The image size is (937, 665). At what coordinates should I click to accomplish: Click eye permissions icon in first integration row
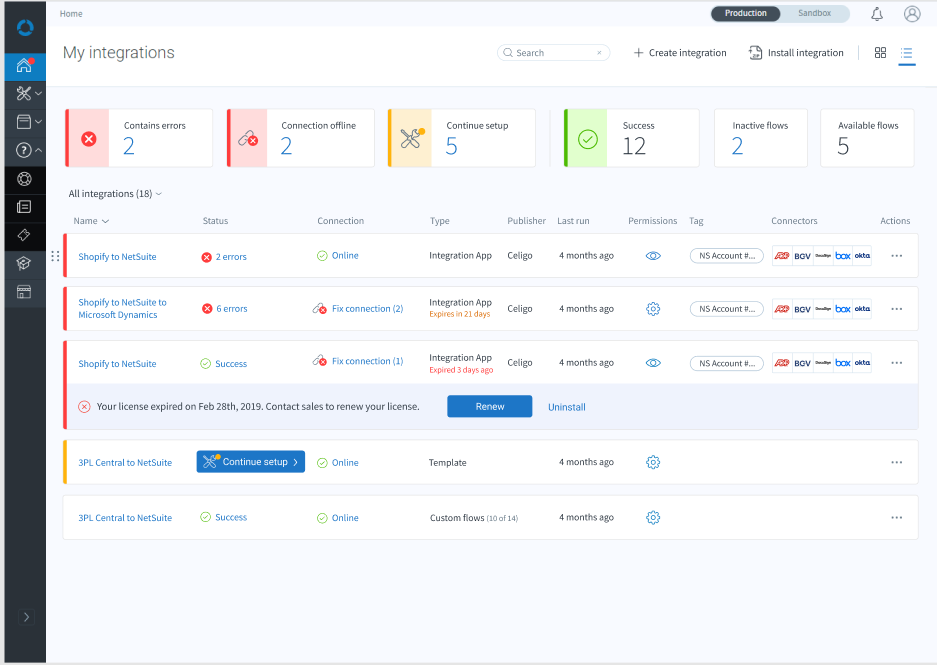pos(653,256)
